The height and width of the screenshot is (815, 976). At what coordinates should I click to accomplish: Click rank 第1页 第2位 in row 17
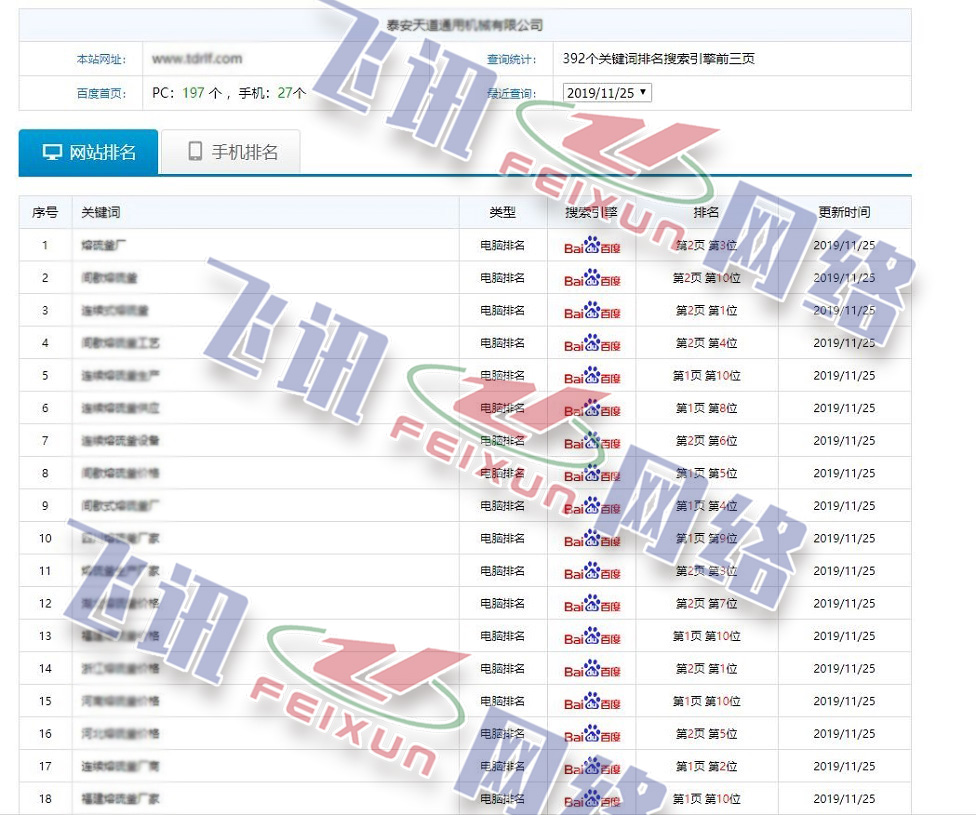[706, 766]
